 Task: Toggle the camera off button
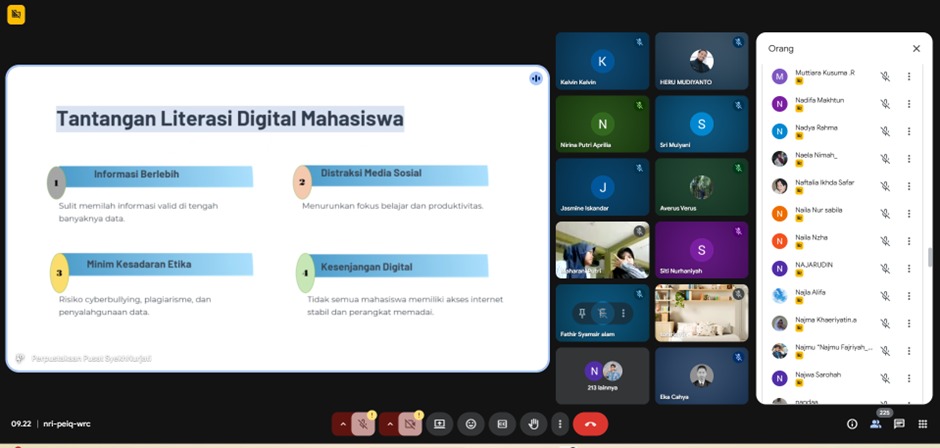click(x=410, y=424)
